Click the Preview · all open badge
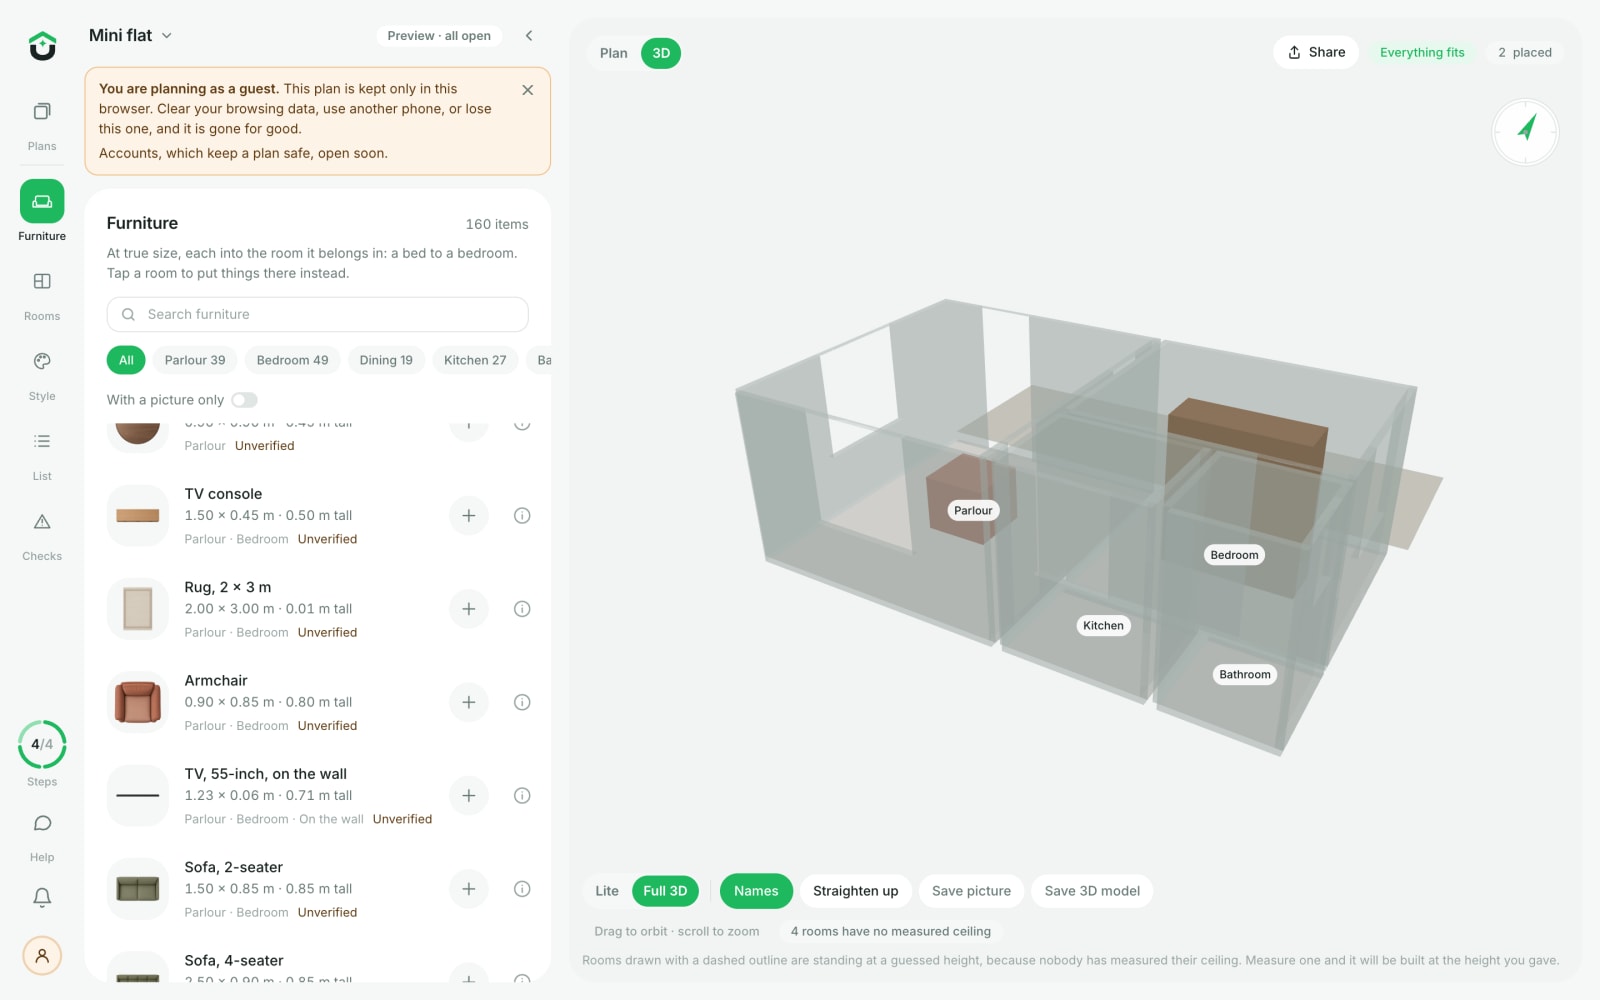Screen dimensions: 1600x1000 point(439,36)
